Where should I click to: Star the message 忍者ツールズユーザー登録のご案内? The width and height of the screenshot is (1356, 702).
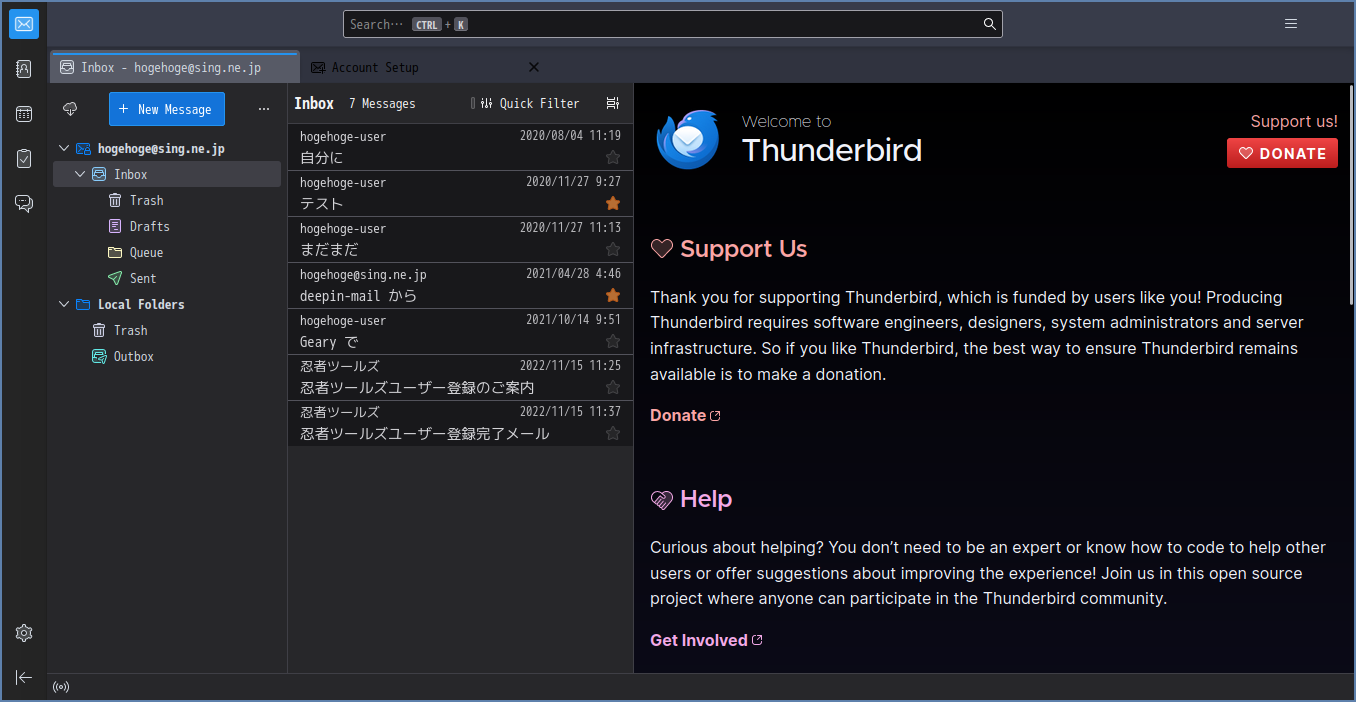click(x=613, y=387)
